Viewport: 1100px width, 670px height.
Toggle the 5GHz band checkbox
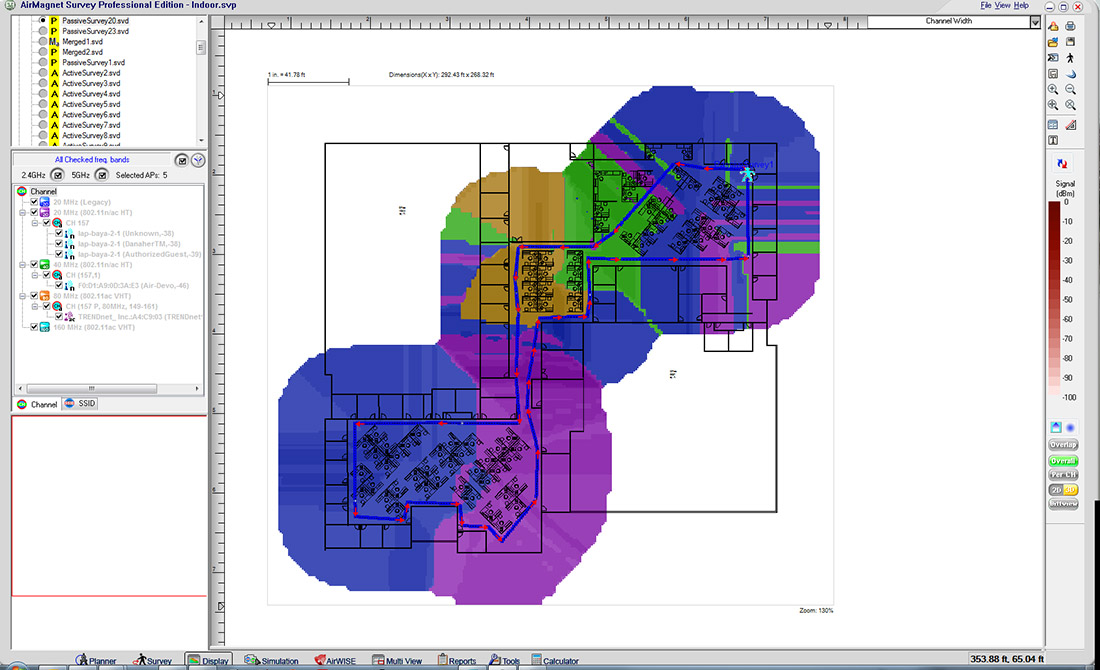click(101, 176)
